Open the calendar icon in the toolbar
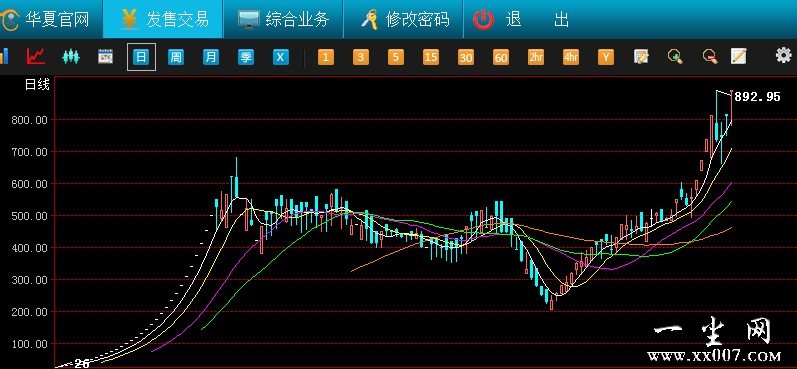Image resolution: width=797 pixels, height=369 pixels. (x=105, y=56)
